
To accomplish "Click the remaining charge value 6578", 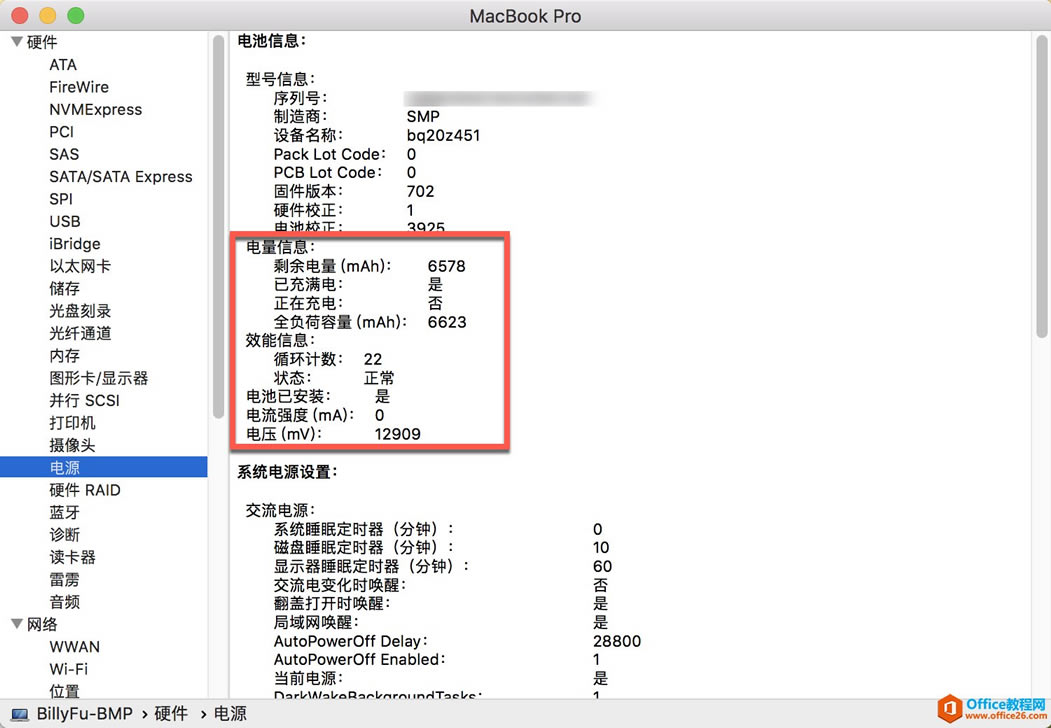I will coord(446,266).
